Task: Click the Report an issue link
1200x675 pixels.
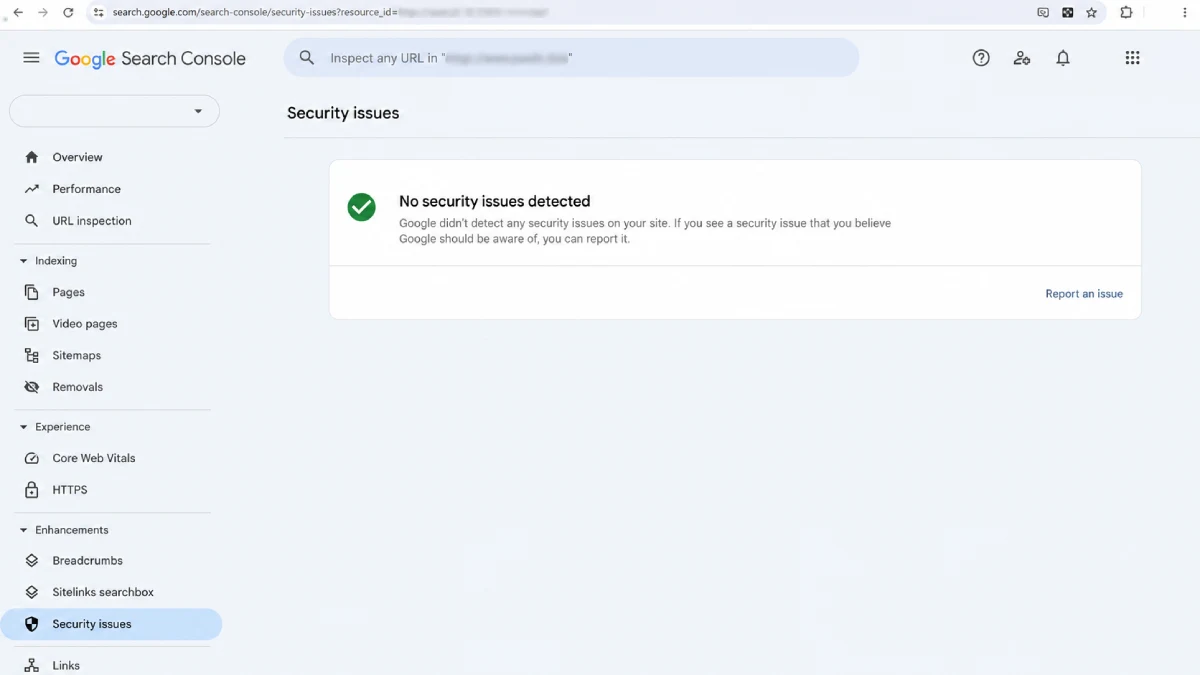Action: coord(1084,294)
